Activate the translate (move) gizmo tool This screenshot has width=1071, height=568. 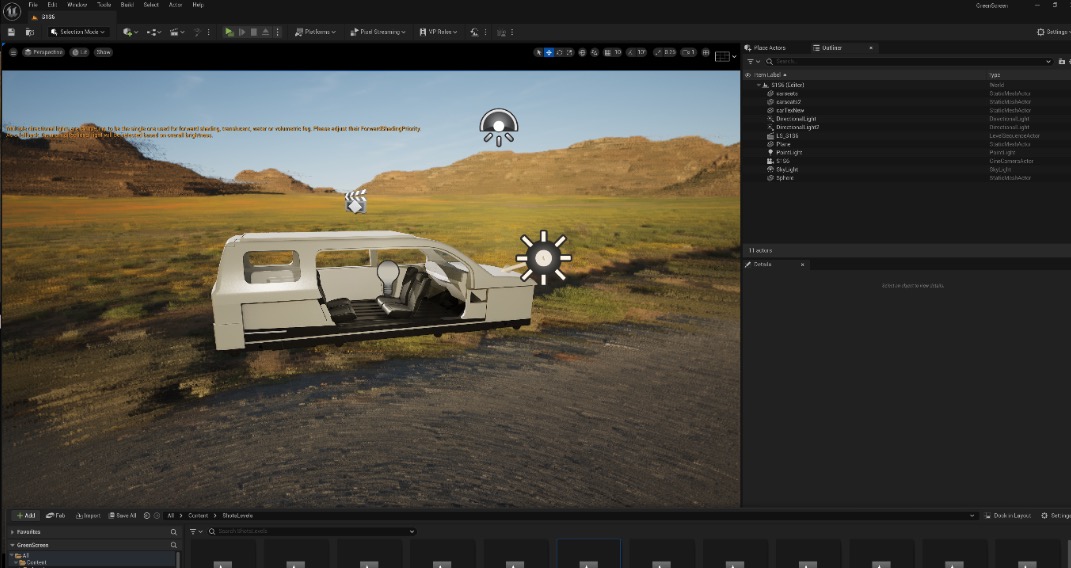point(548,52)
